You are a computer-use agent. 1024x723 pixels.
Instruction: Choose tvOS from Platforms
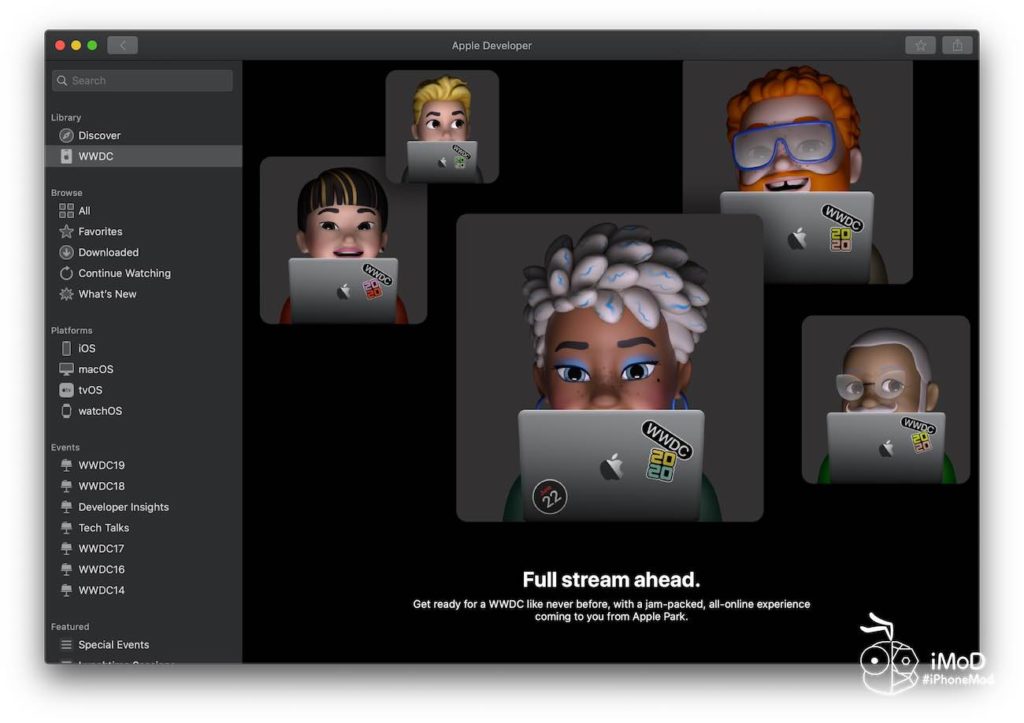pyautogui.click(x=90, y=390)
